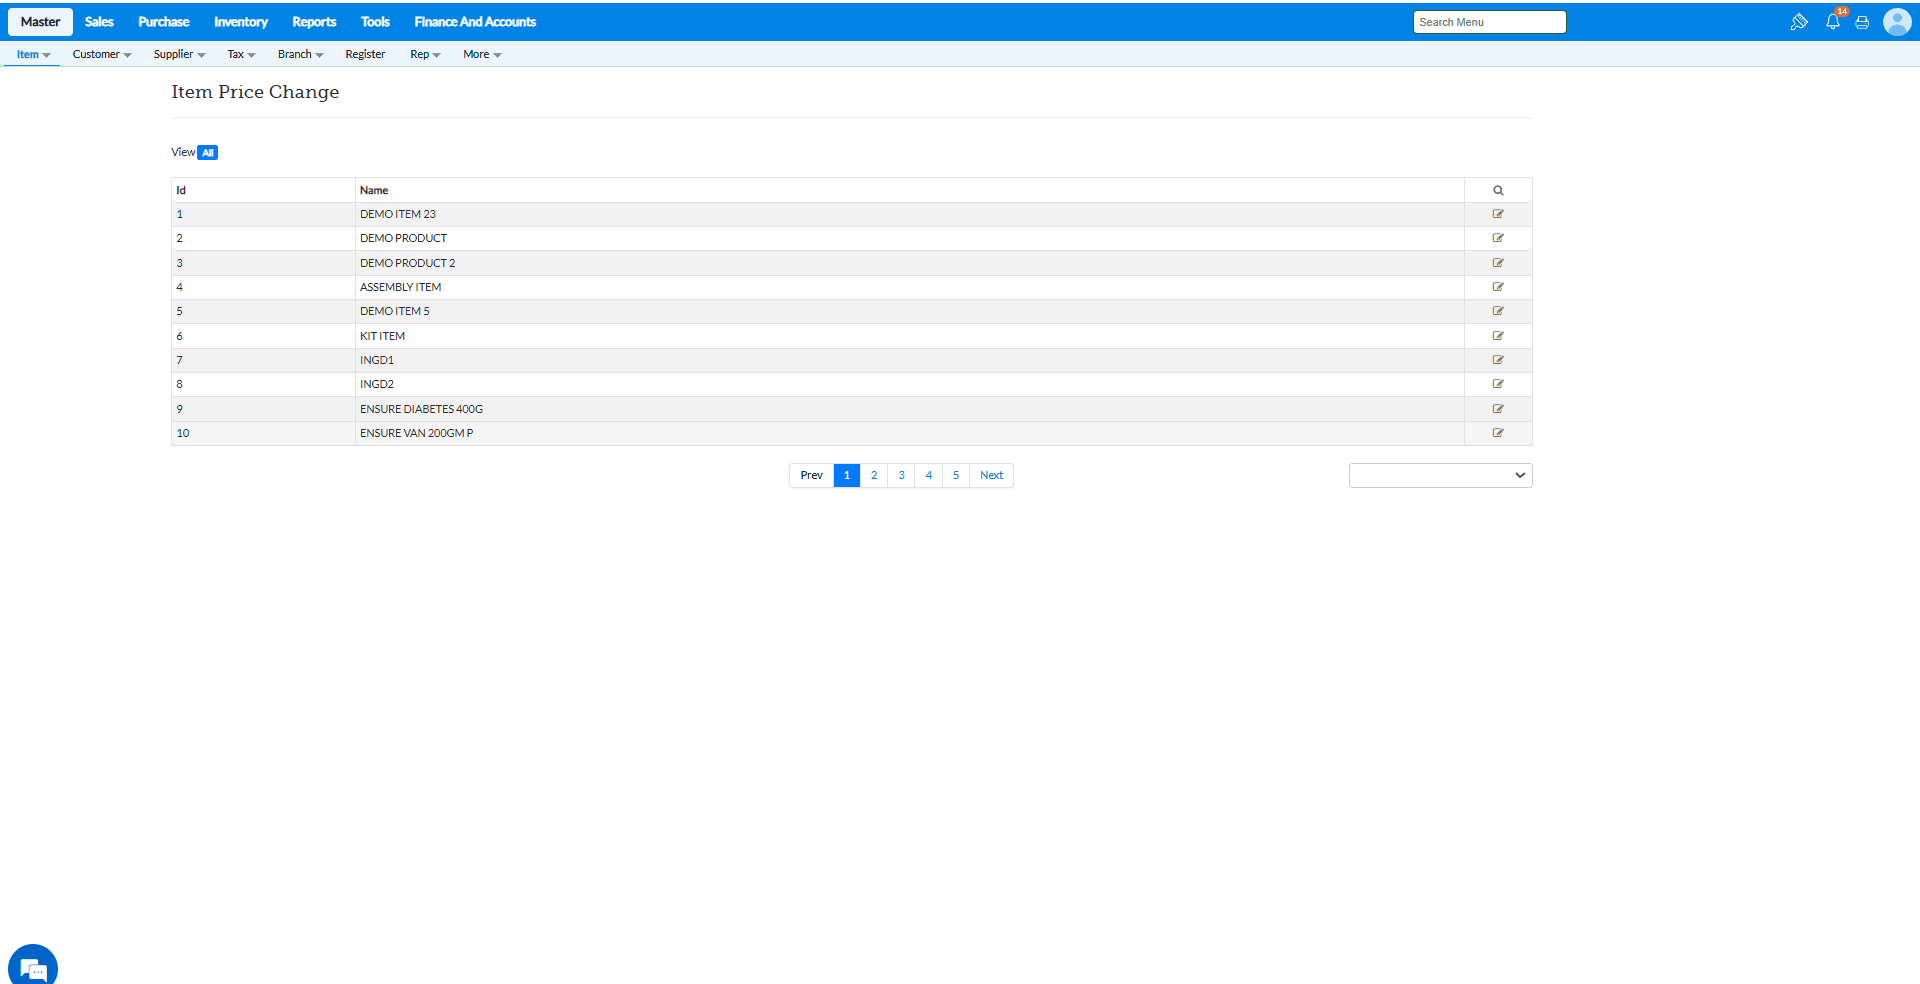Open item Id 10 link
This screenshot has width=1920, height=984.
(x=183, y=433)
